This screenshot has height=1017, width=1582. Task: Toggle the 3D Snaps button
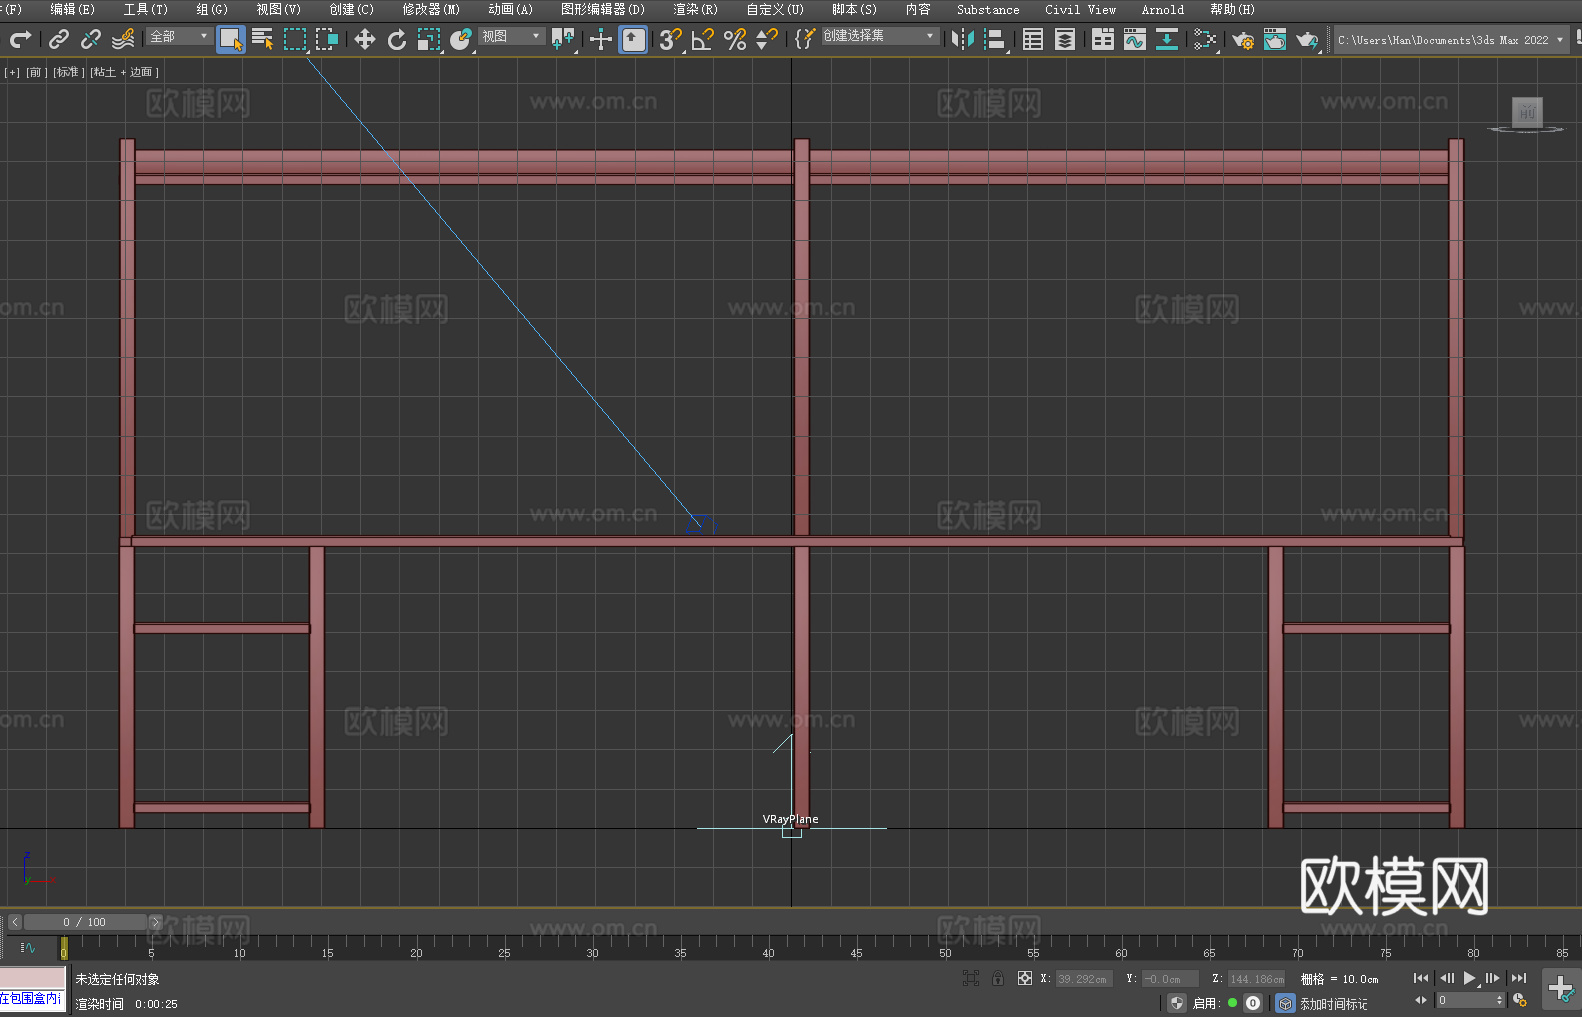pyautogui.click(x=671, y=39)
